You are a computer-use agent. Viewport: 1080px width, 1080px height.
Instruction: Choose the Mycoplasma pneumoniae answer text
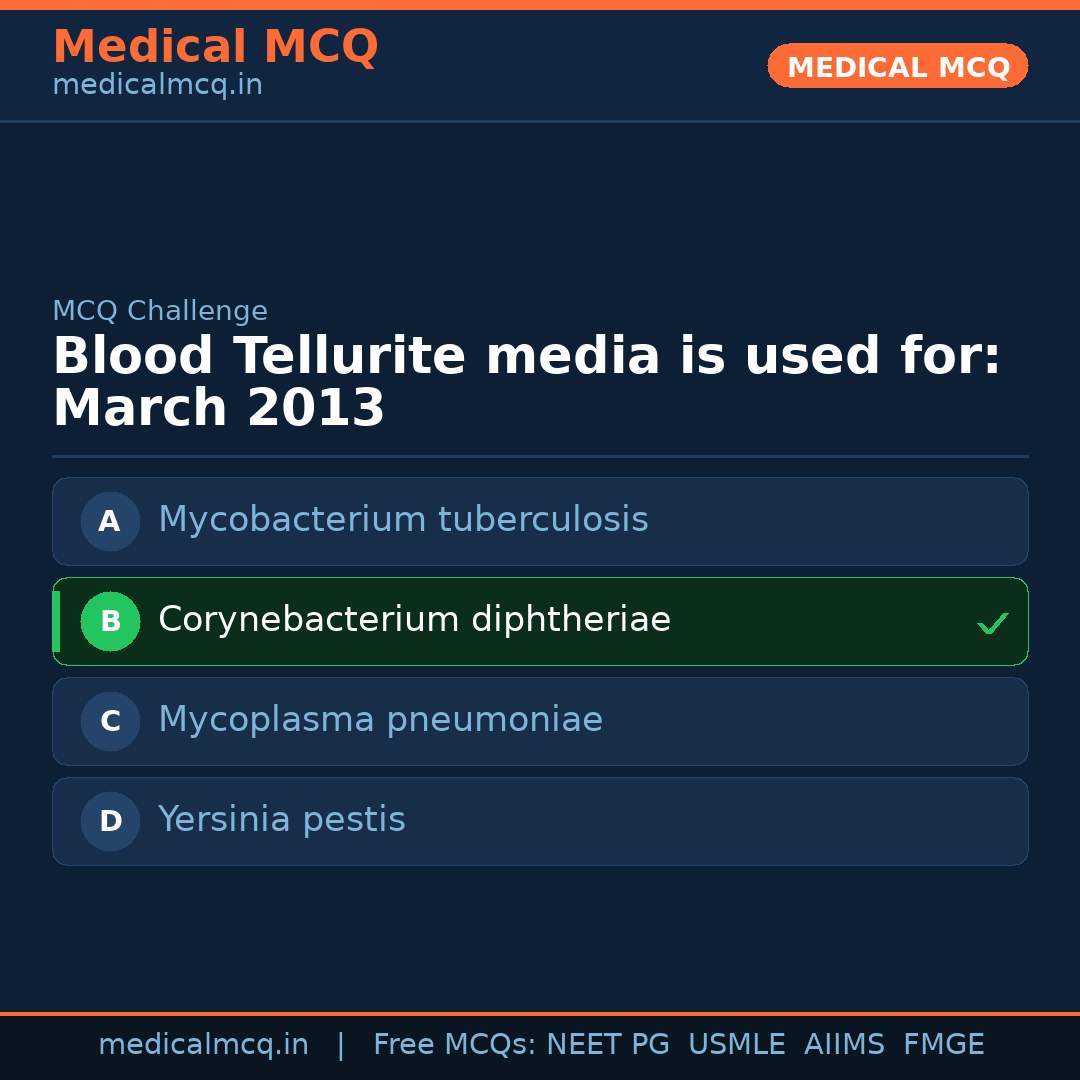click(380, 720)
